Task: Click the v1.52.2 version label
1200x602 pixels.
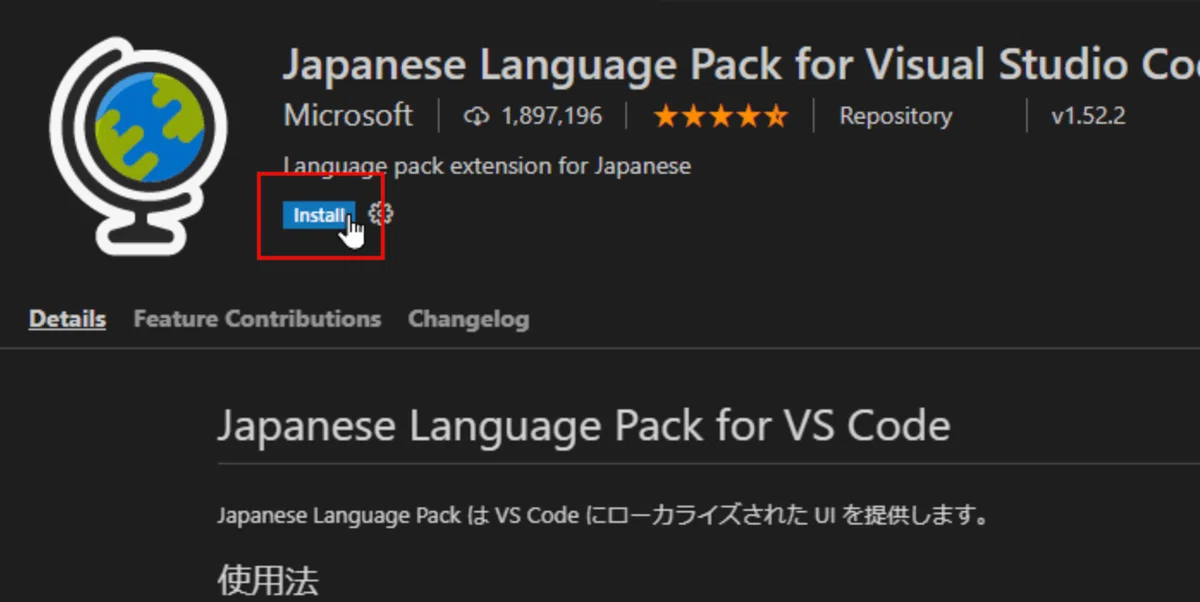Action: (1088, 116)
